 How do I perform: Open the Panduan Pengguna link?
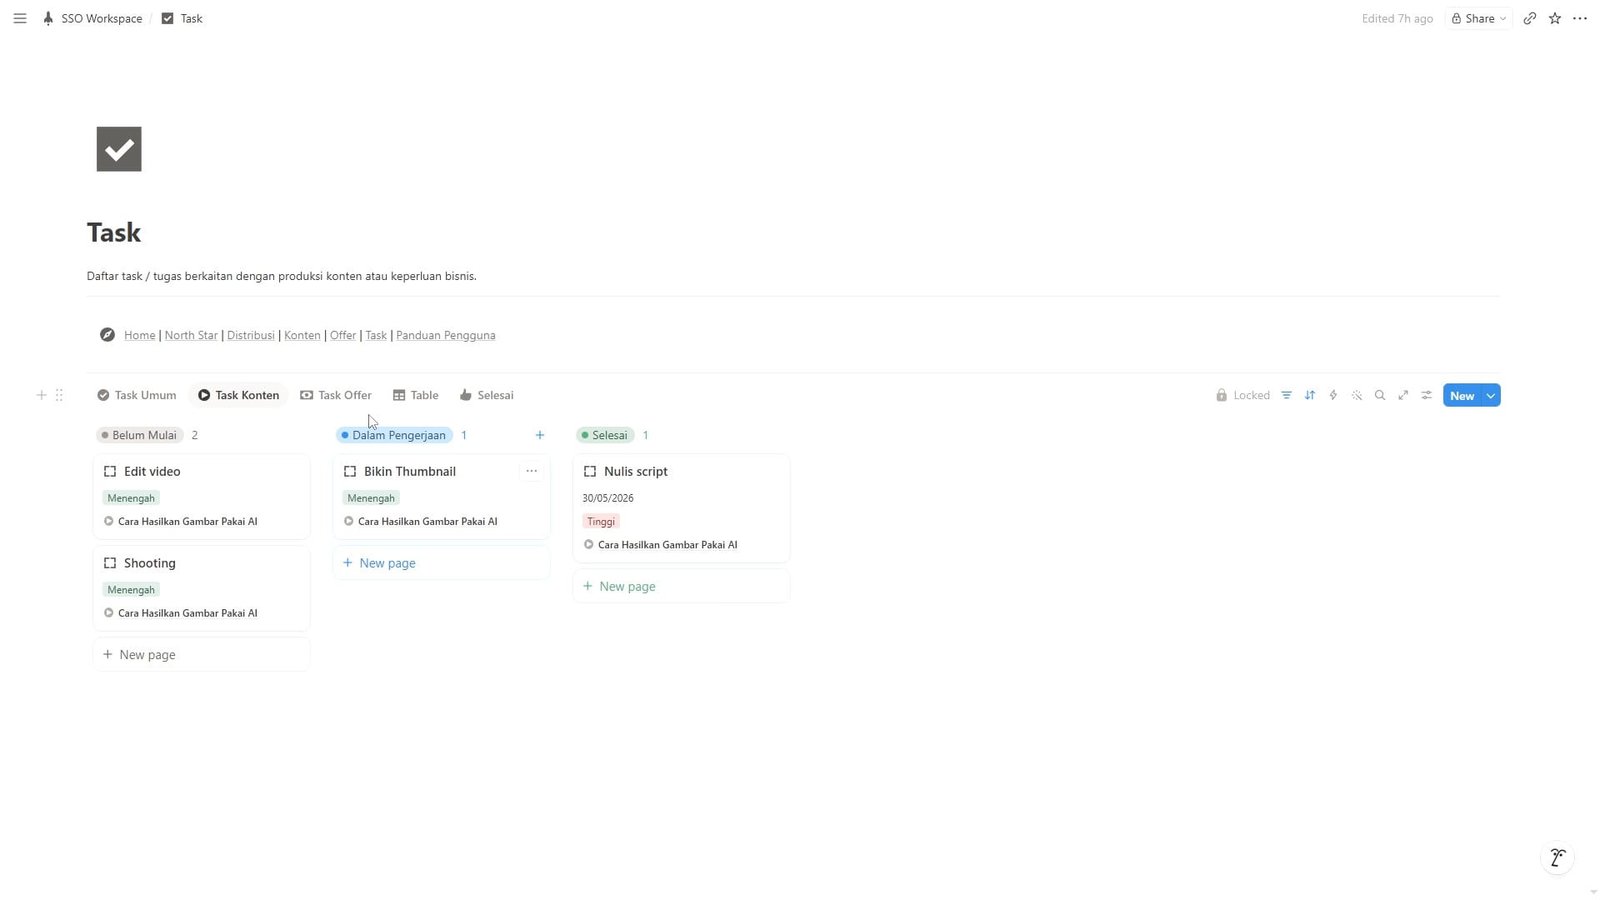(x=446, y=335)
